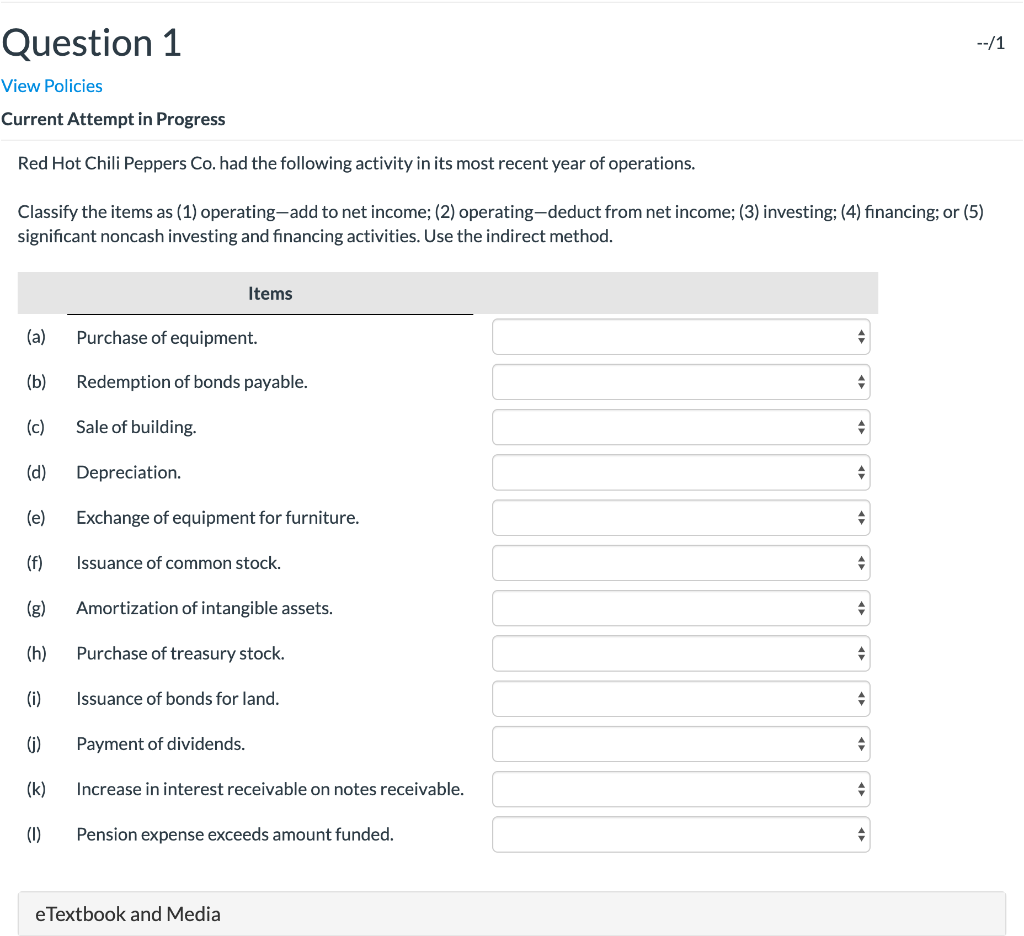Image resolution: width=1024 pixels, height=936 pixels.
Task: Open the dropdown for Sale of building
Action: click(x=680, y=427)
